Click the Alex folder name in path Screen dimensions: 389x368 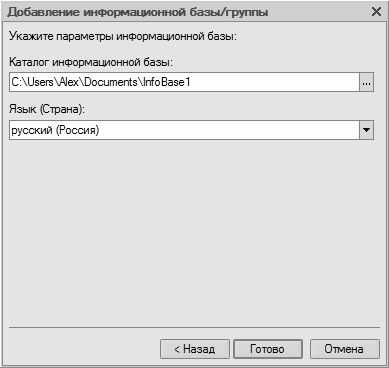(x=68, y=82)
